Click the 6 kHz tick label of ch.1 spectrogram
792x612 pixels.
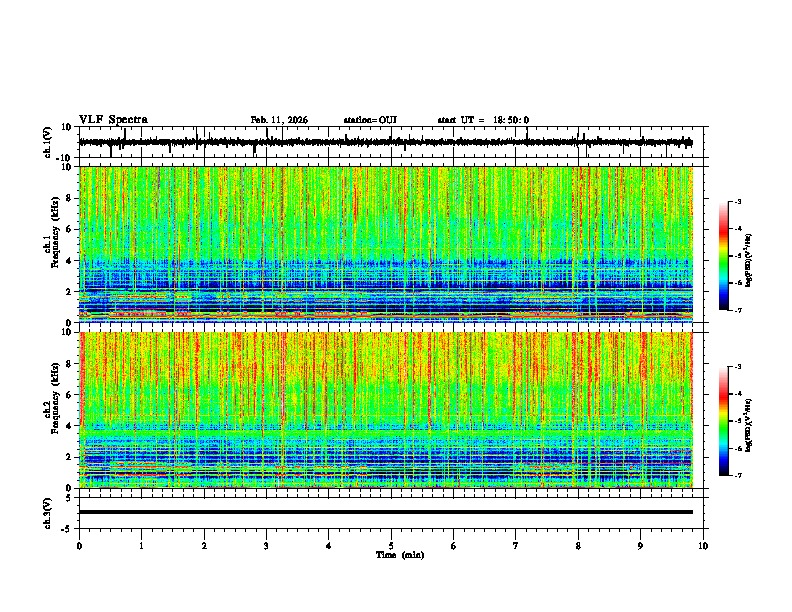[x=69, y=229]
